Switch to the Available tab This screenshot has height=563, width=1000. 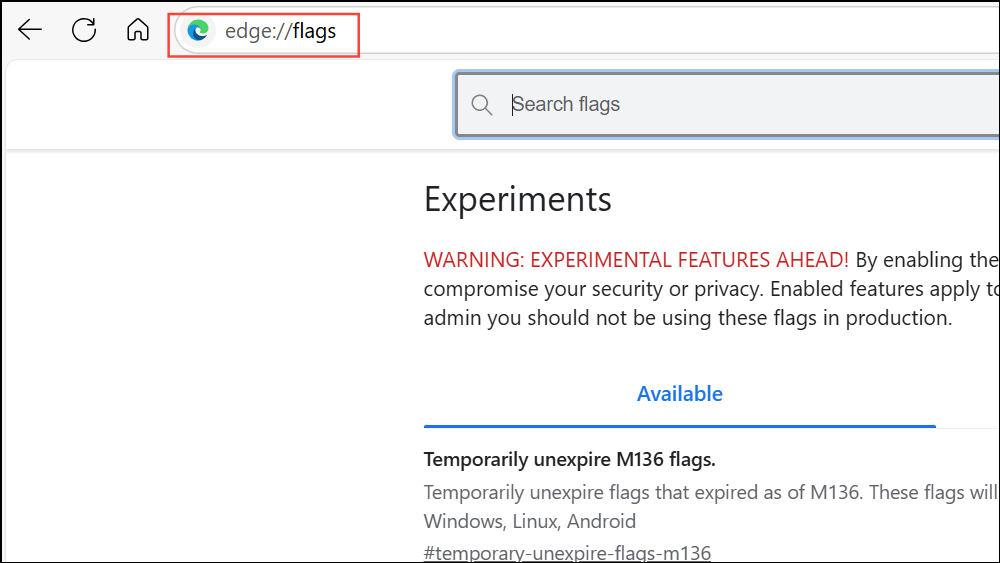point(680,393)
